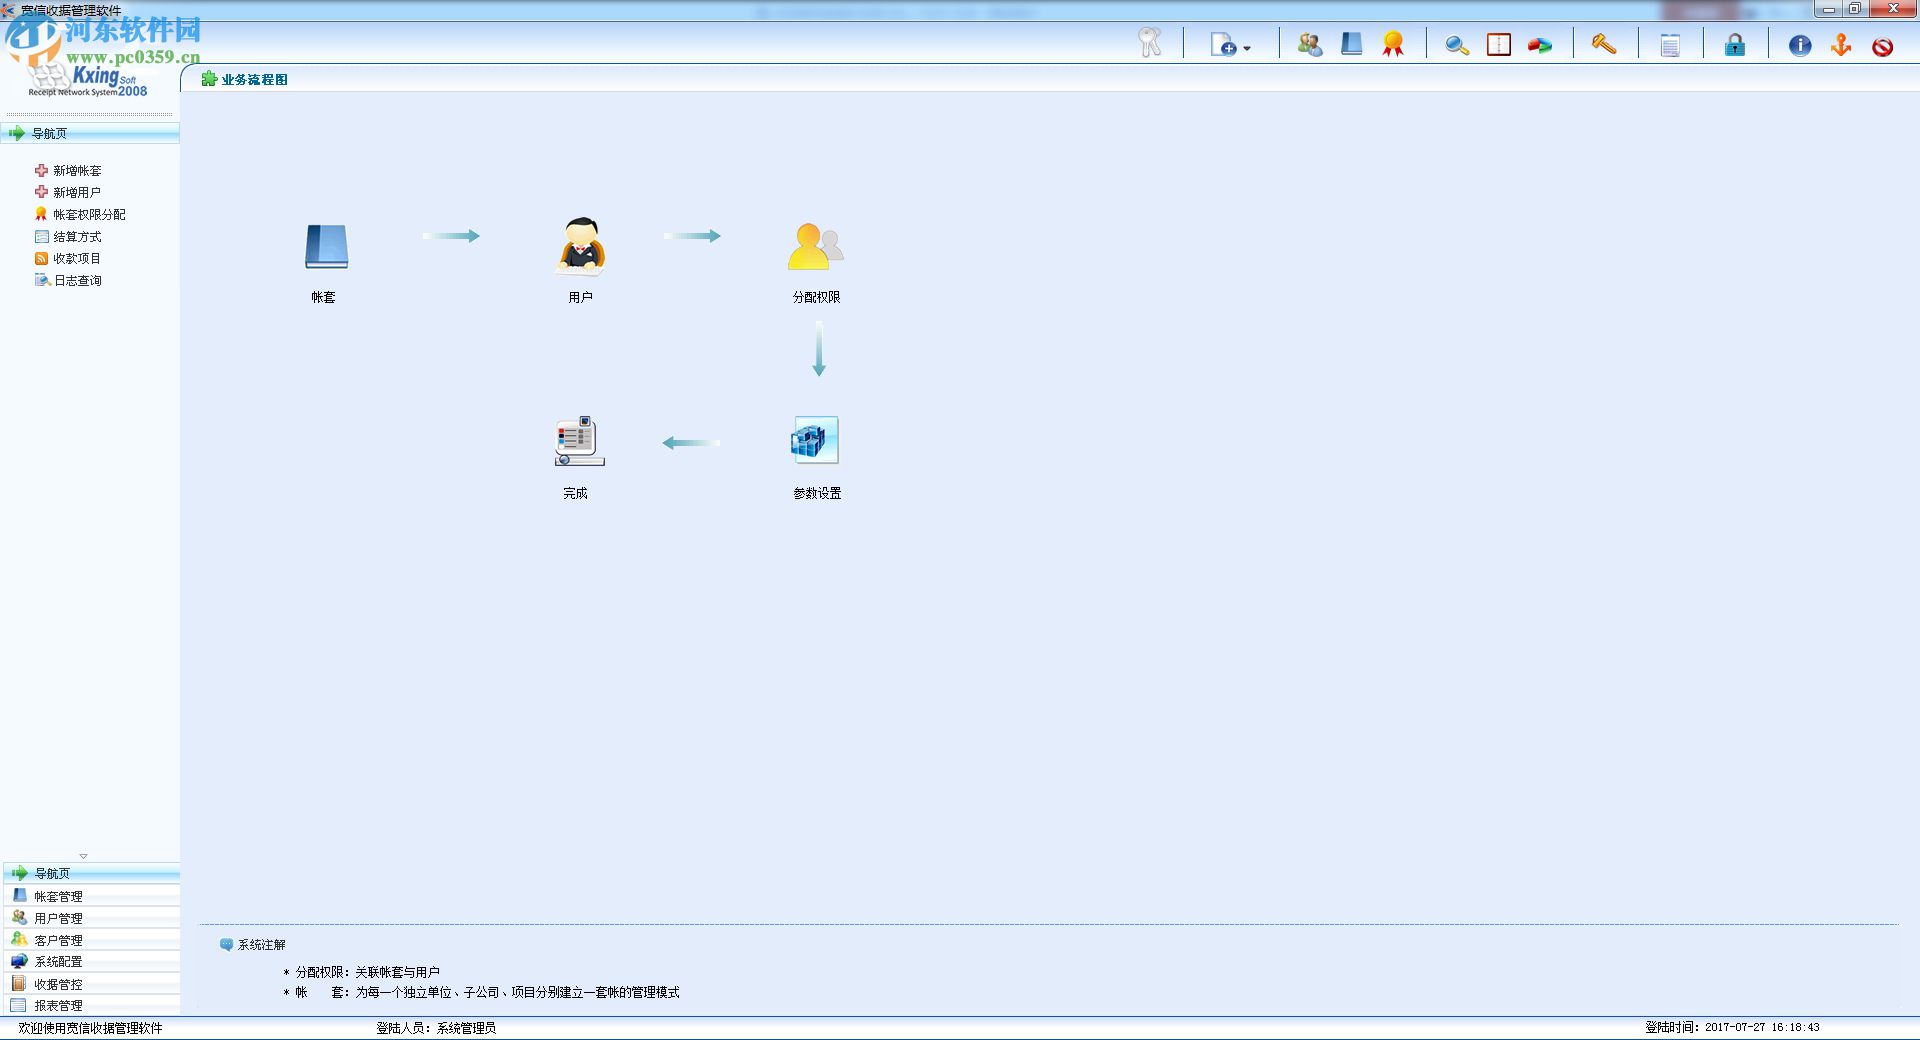Click the keys icon in the toolbar
This screenshot has width=1920, height=1040.
pos(1149,43)
